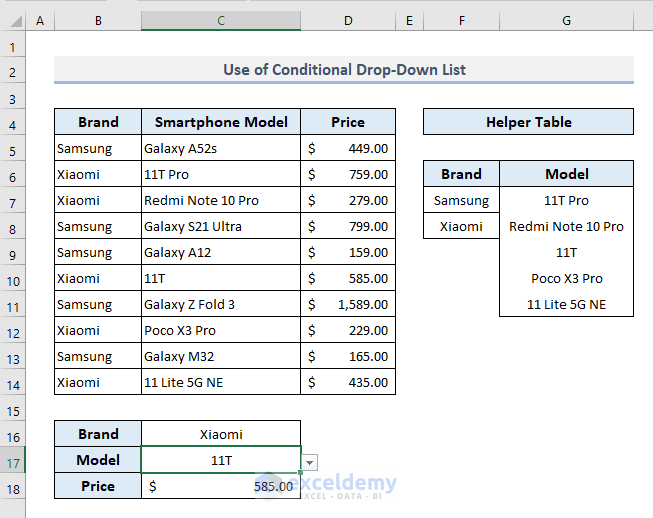Viewport: 653px width, 518px height.
Task: Click 'Xiaomi' brand cell in row 6
Action: [98, 174]
